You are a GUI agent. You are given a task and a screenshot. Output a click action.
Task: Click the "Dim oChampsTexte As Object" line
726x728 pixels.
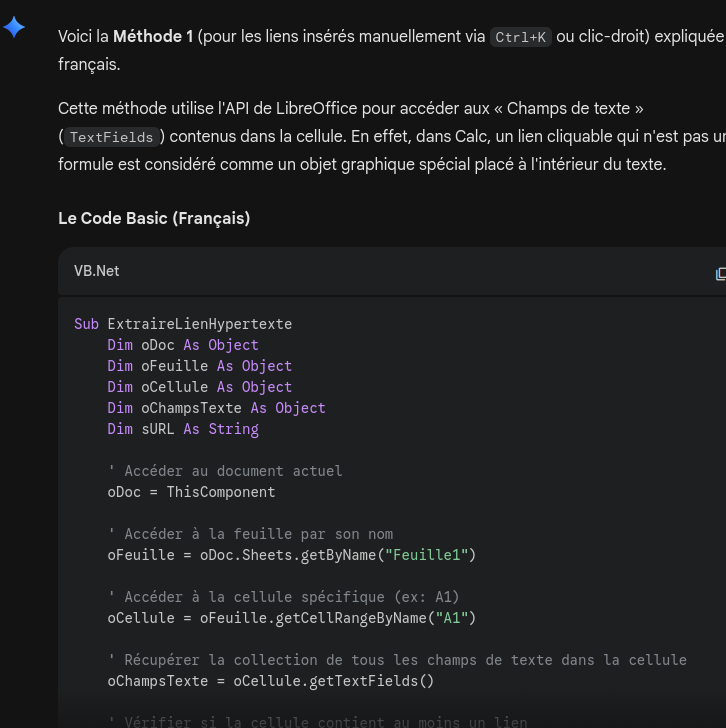tap(216, 408)
